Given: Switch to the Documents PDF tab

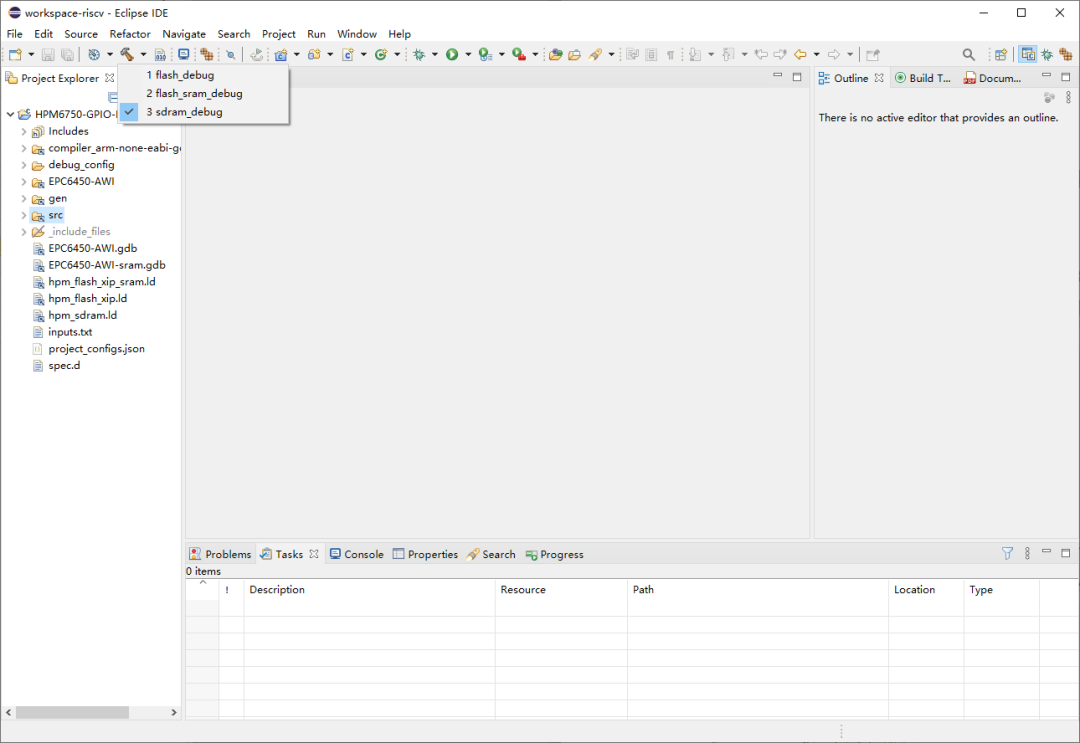Looking at the screenshot, I should tap(992, 78).
